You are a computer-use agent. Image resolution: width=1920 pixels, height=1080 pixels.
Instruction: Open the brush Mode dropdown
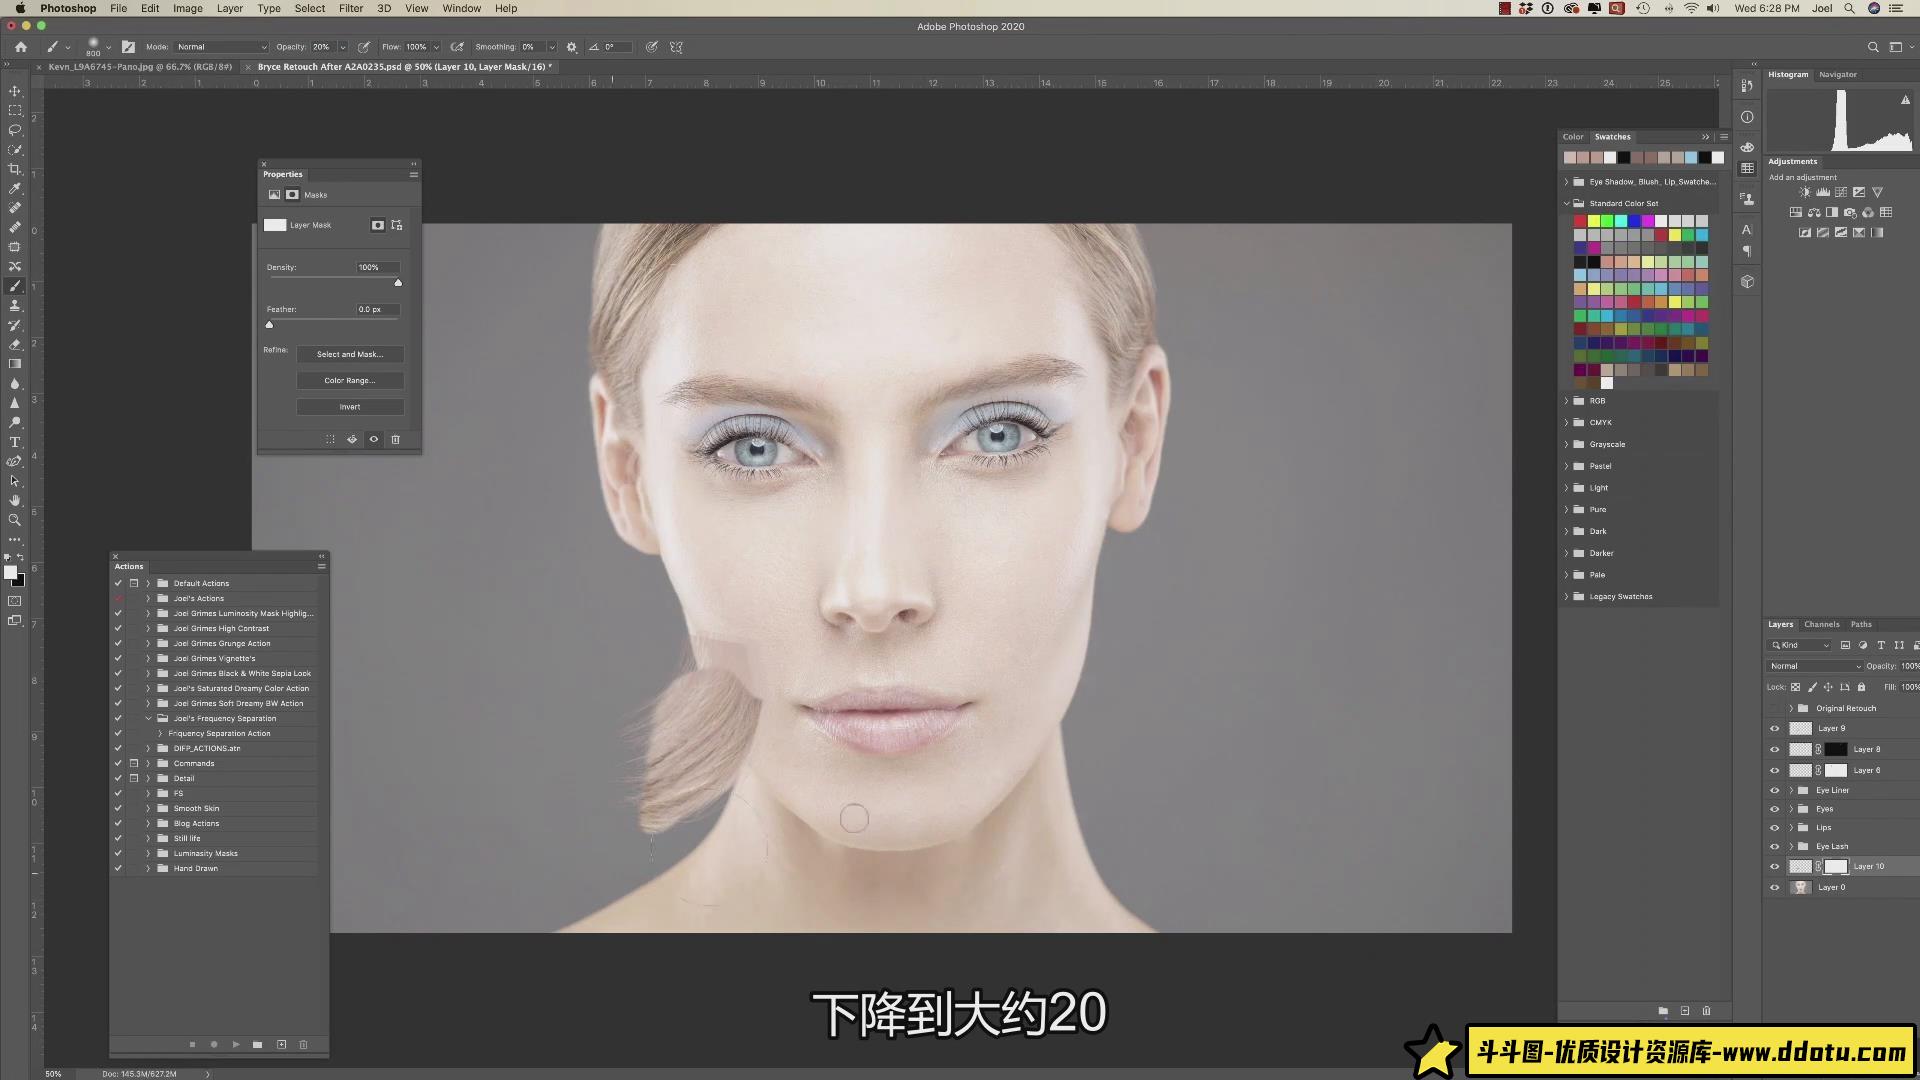(222, 47)
